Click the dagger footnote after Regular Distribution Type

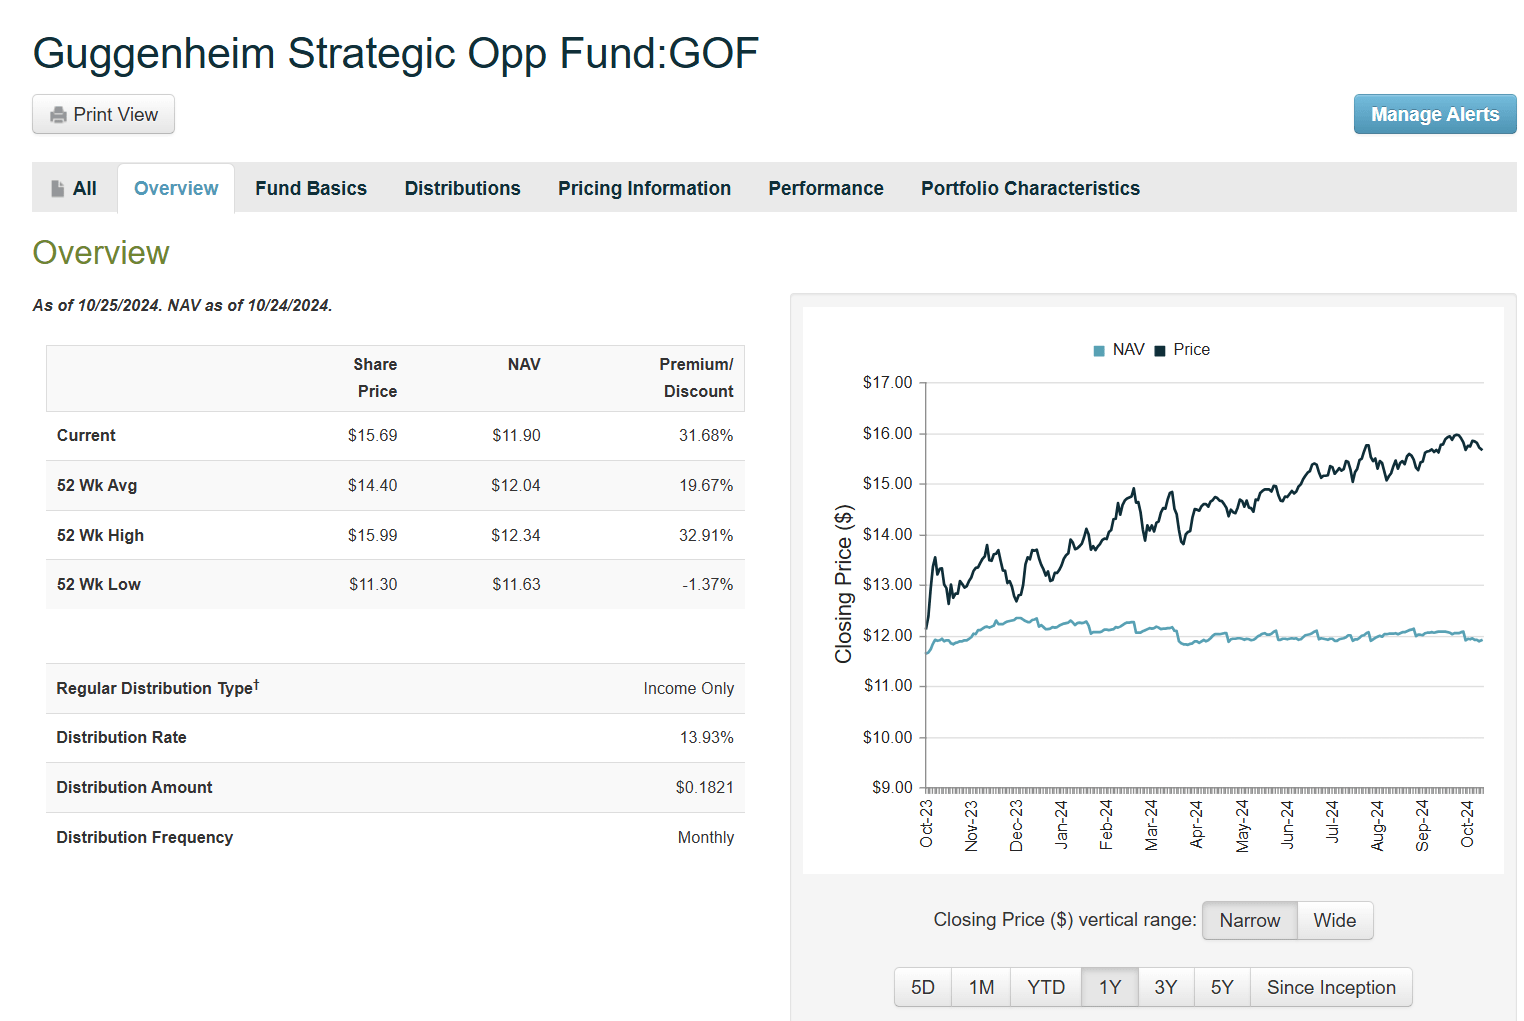(257, 681)
